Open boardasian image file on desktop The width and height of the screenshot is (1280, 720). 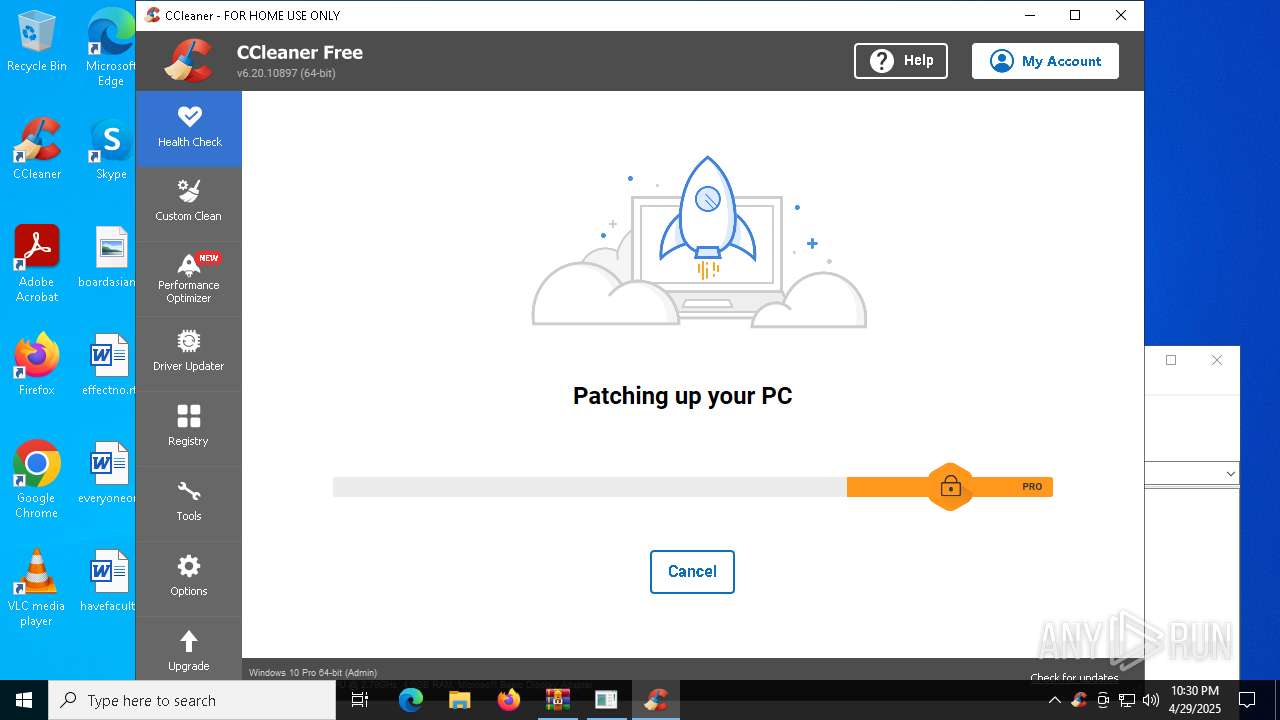click(x=108, y=257)
